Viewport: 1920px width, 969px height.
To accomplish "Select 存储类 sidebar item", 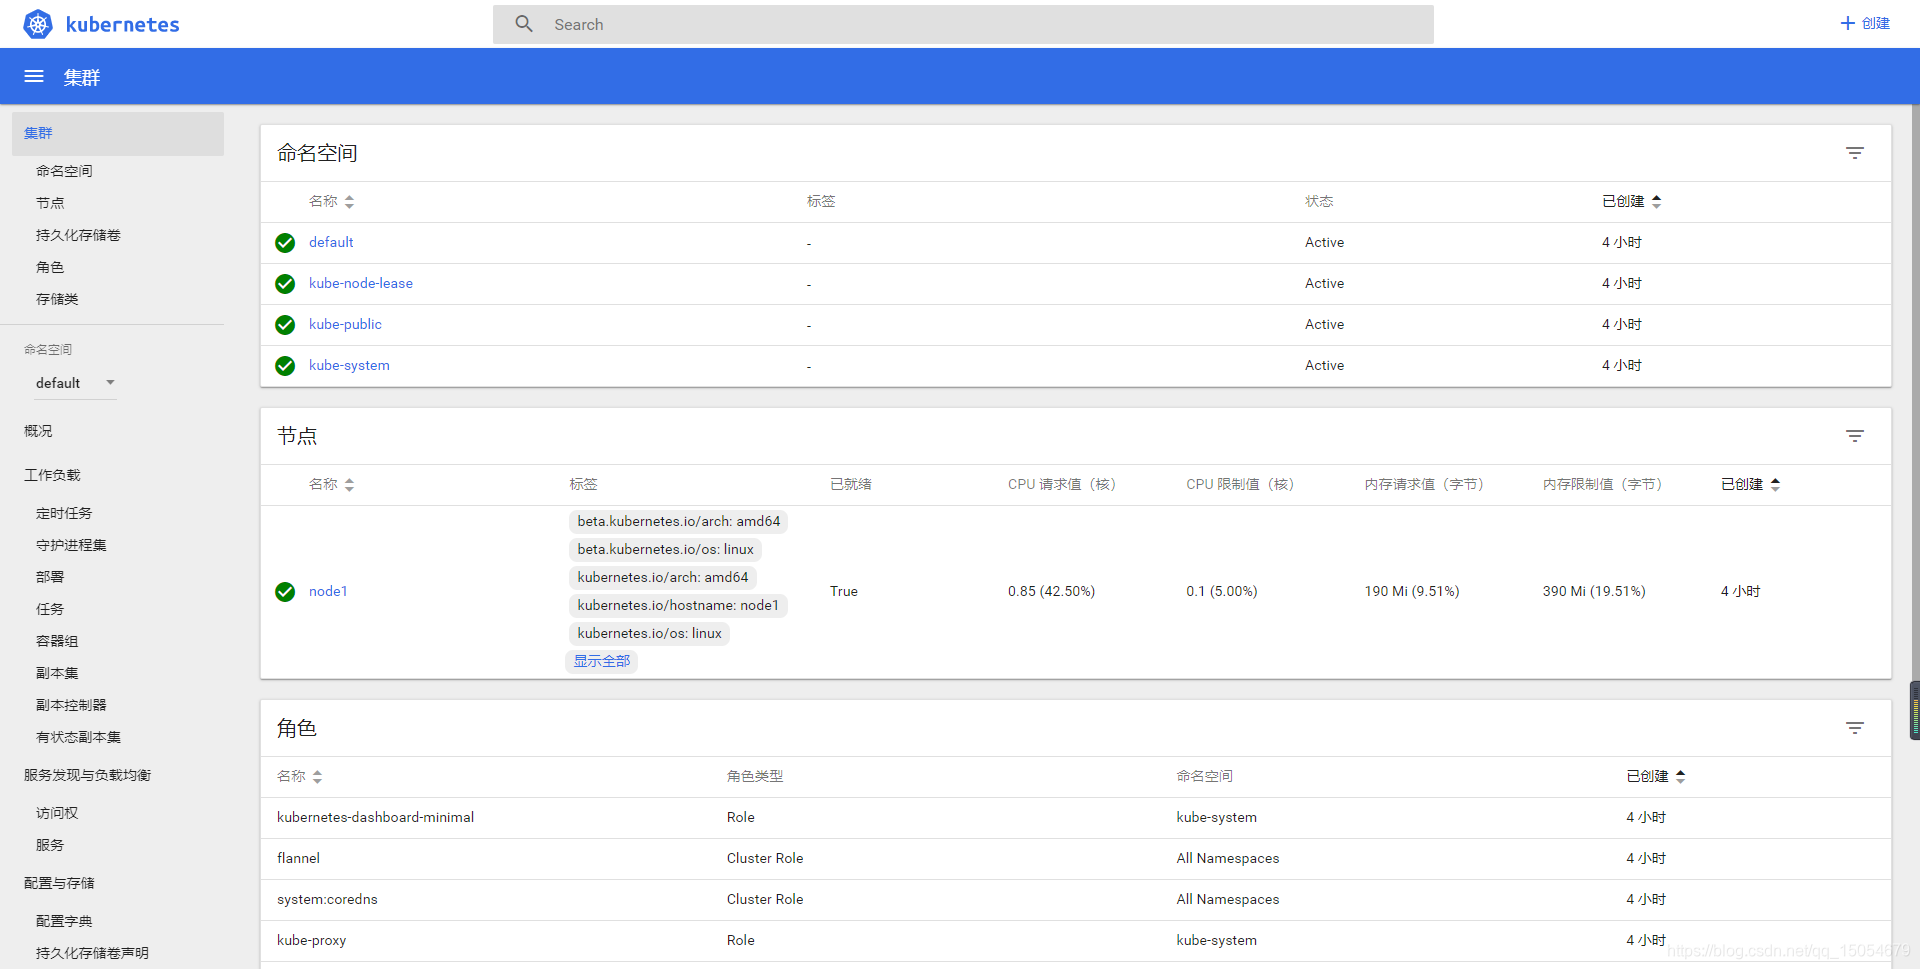I will (x=57, y=299).
